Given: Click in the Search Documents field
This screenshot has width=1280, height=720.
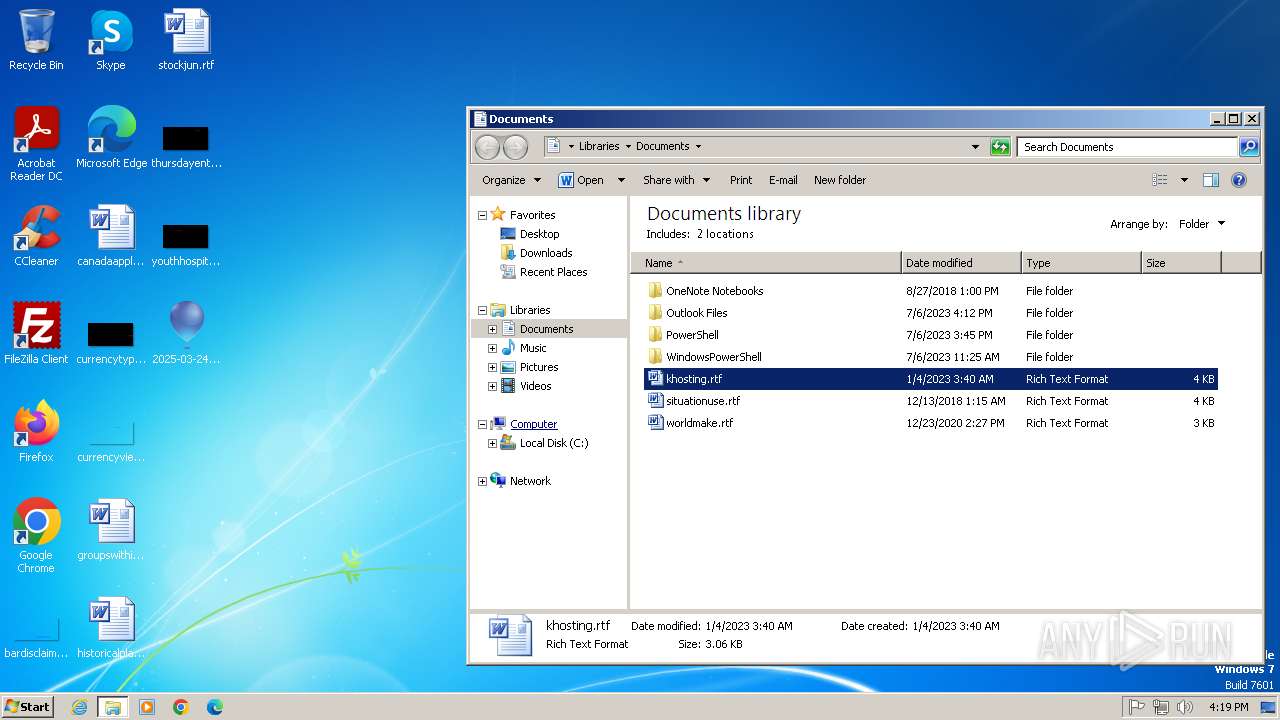Looking at the screenshot, I should [1127, 147].
